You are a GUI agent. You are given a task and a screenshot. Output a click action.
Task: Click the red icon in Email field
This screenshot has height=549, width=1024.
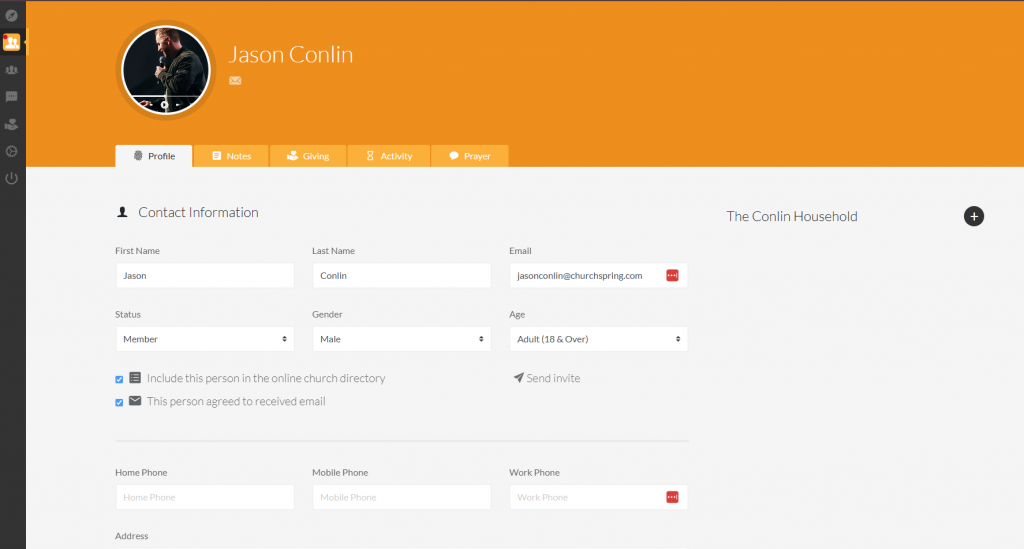tap(672, 275)
